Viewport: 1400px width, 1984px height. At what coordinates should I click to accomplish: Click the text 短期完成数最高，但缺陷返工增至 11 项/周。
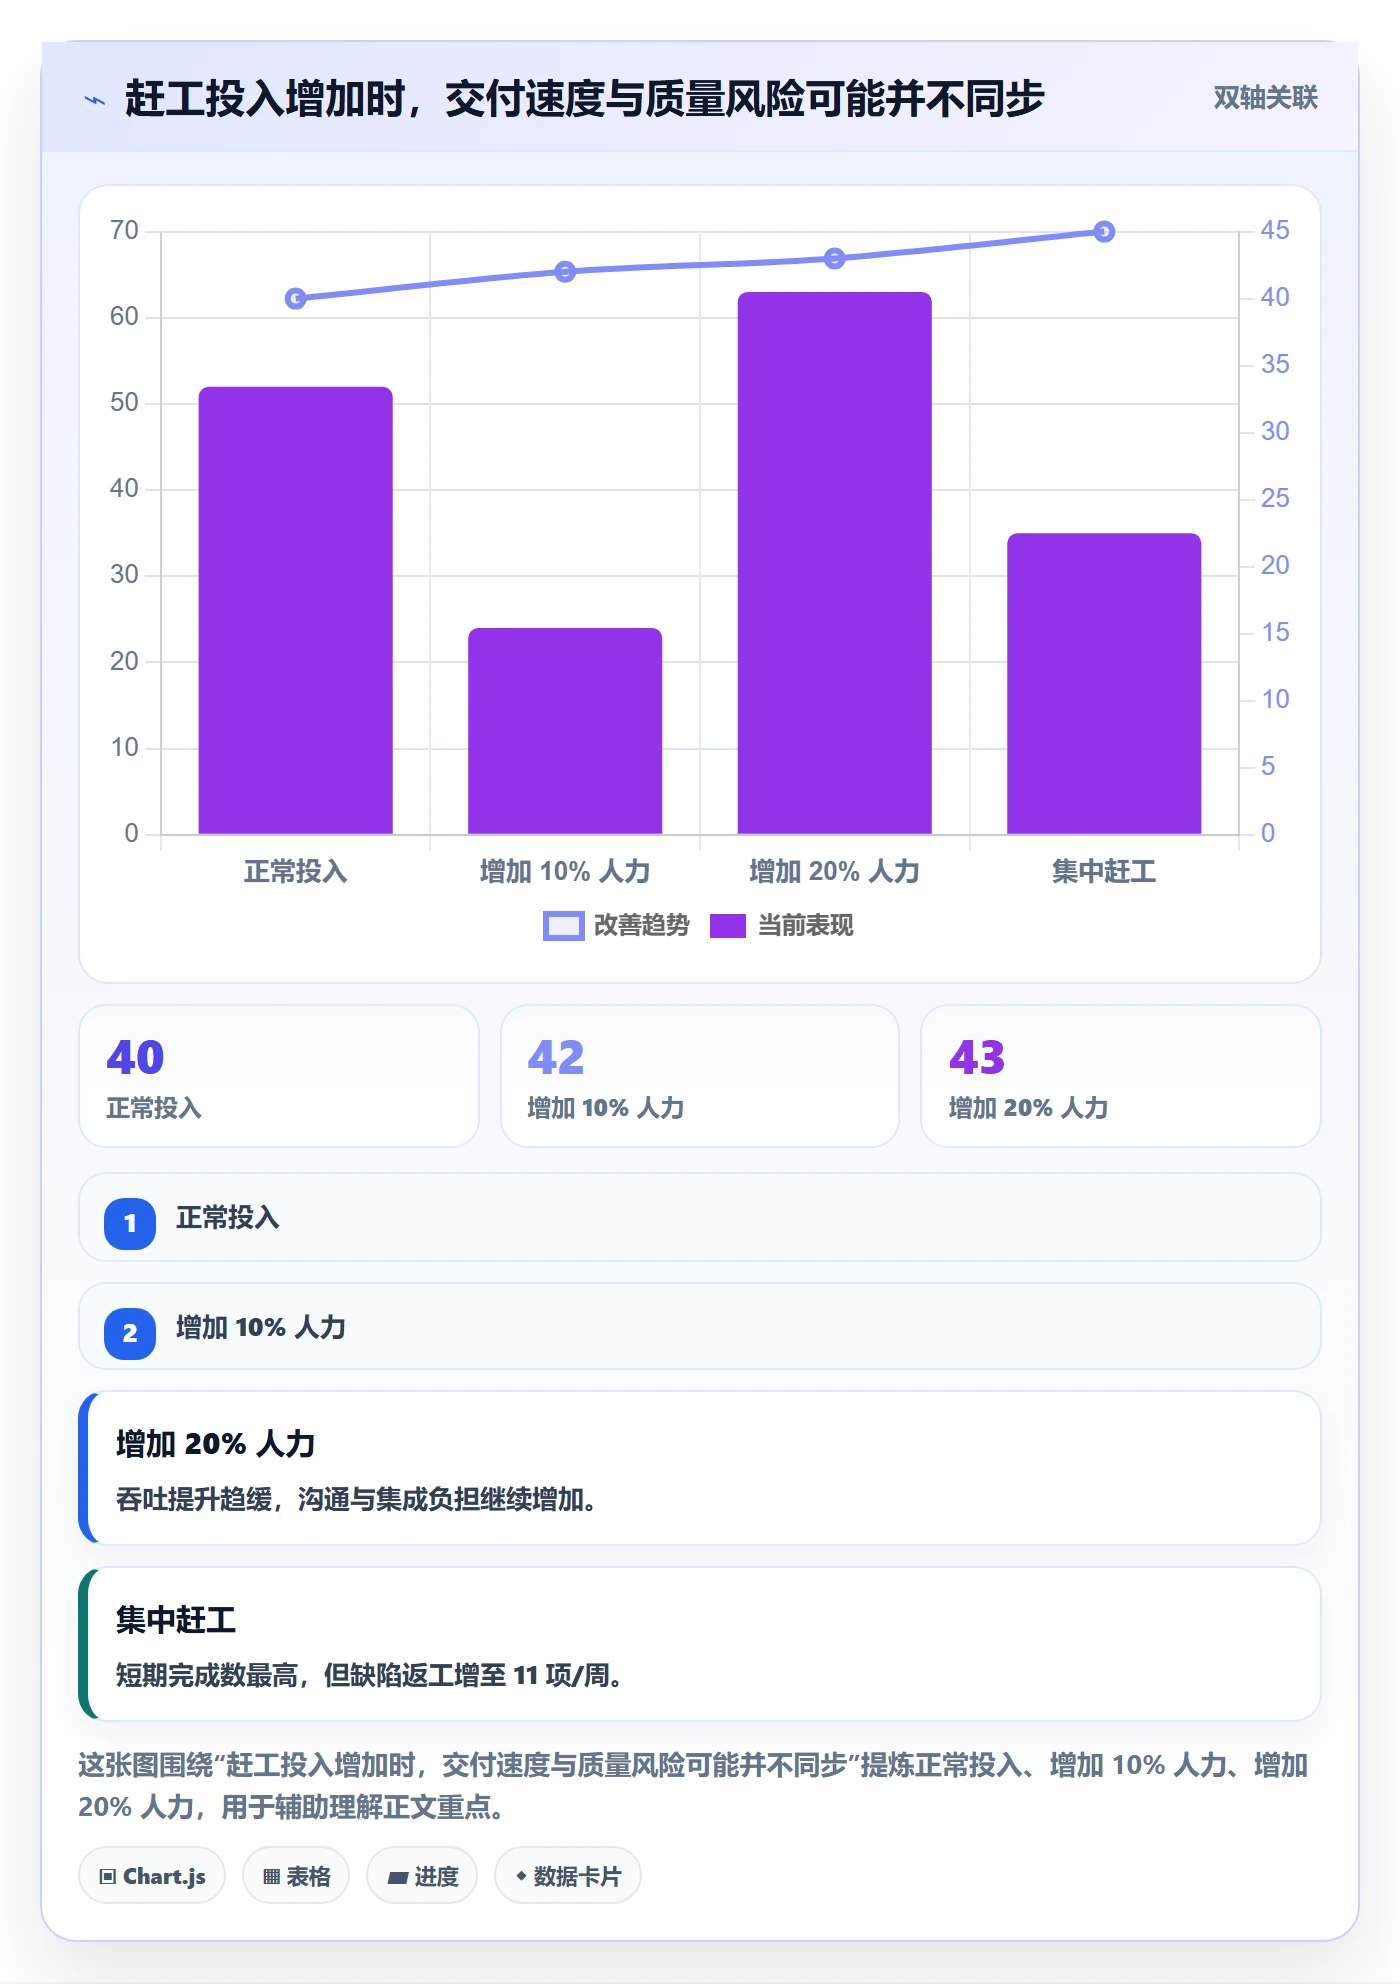click(369, 1676)
